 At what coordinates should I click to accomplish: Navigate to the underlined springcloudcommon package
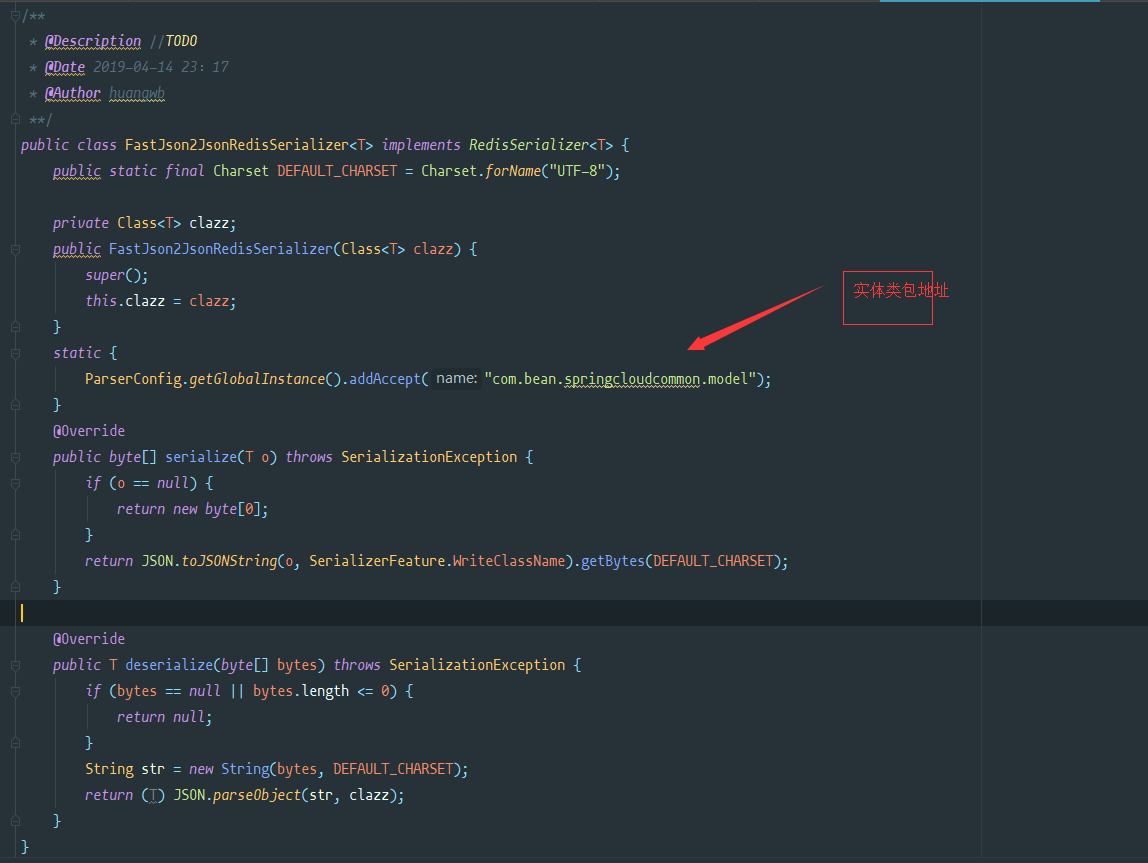tap(631, 378)
